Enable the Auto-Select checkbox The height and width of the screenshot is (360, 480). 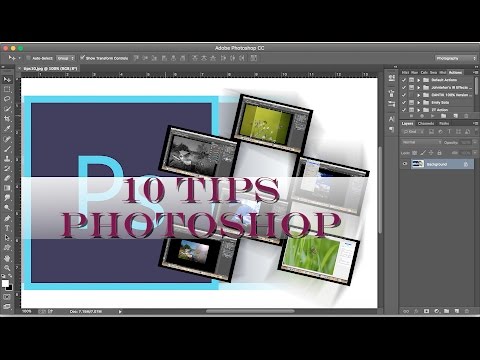pos(28,58)
